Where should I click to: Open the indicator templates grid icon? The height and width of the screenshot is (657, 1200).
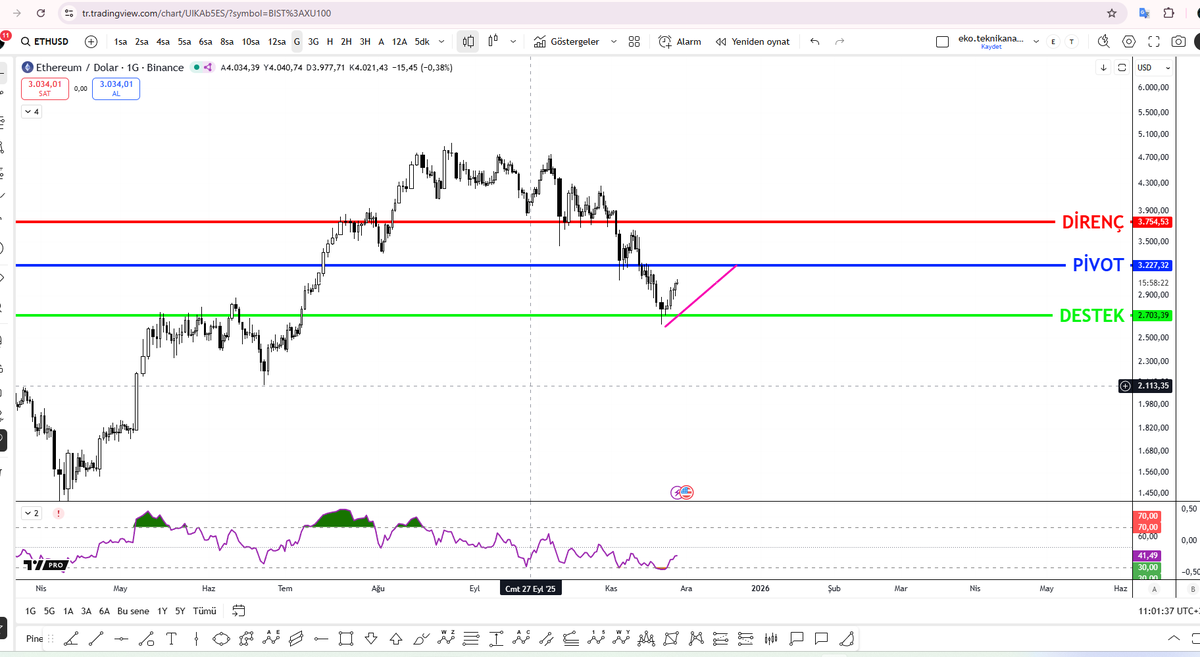point(634,42)
